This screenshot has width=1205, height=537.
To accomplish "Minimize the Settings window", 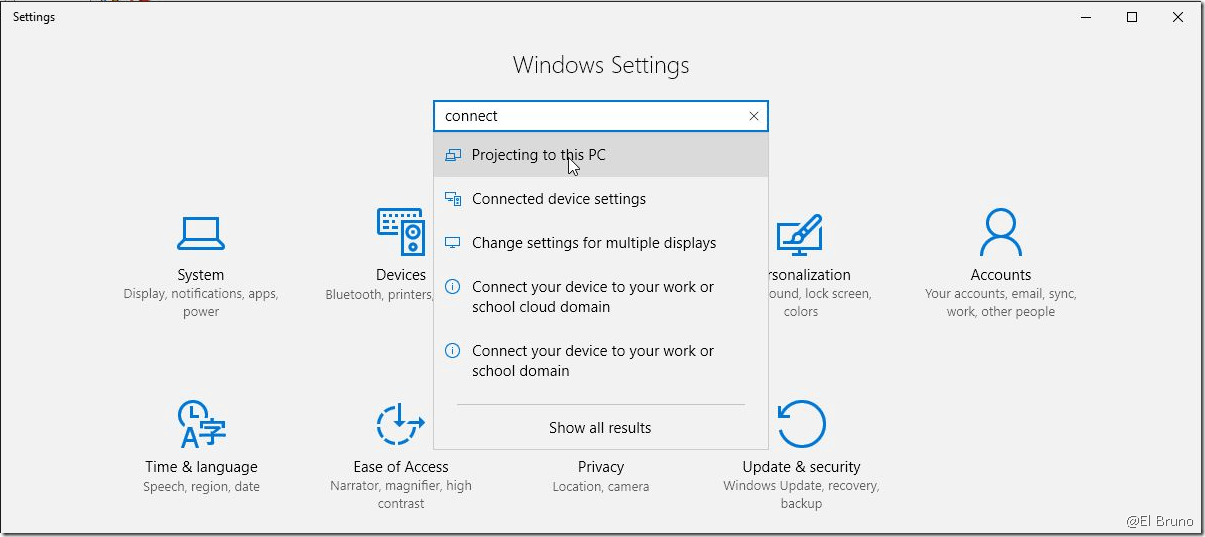I will pyautogui.click(x=1086, y=17).
